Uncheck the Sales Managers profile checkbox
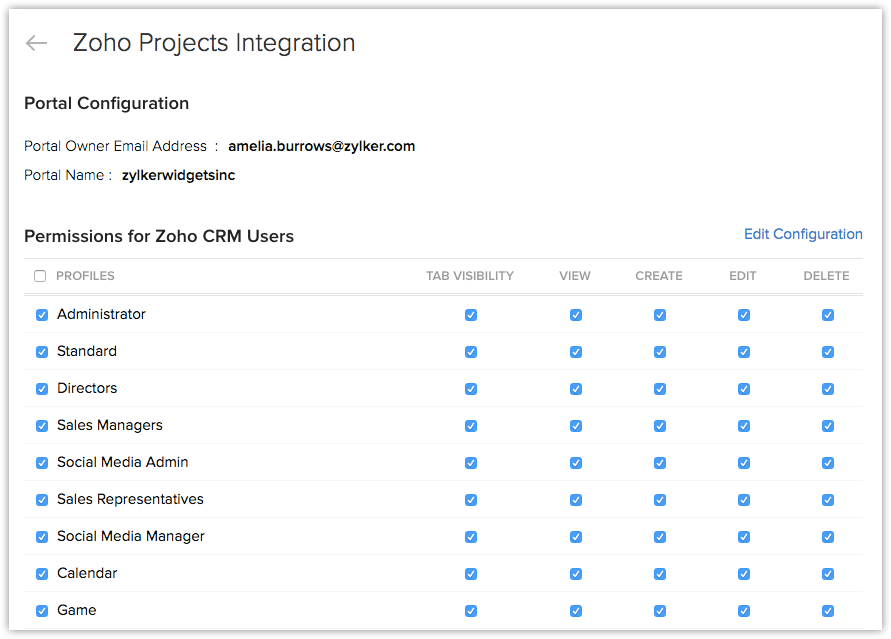This screenshot has height=639, width=891. point(42,426)
